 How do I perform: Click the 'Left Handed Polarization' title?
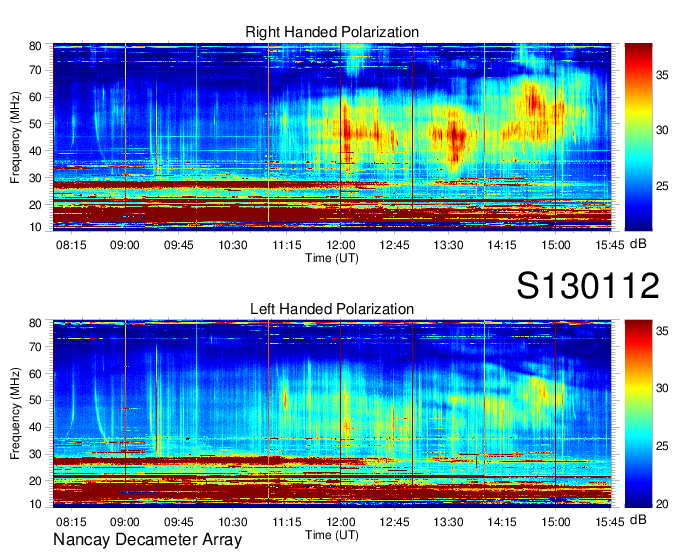(x=332, y=309)
